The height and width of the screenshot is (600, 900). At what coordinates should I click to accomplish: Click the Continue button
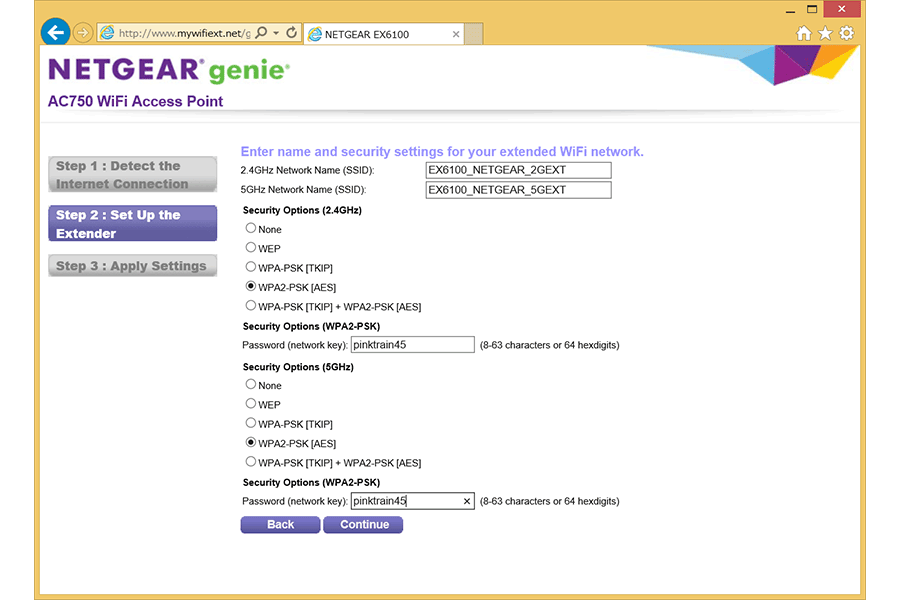click(363, 524)
